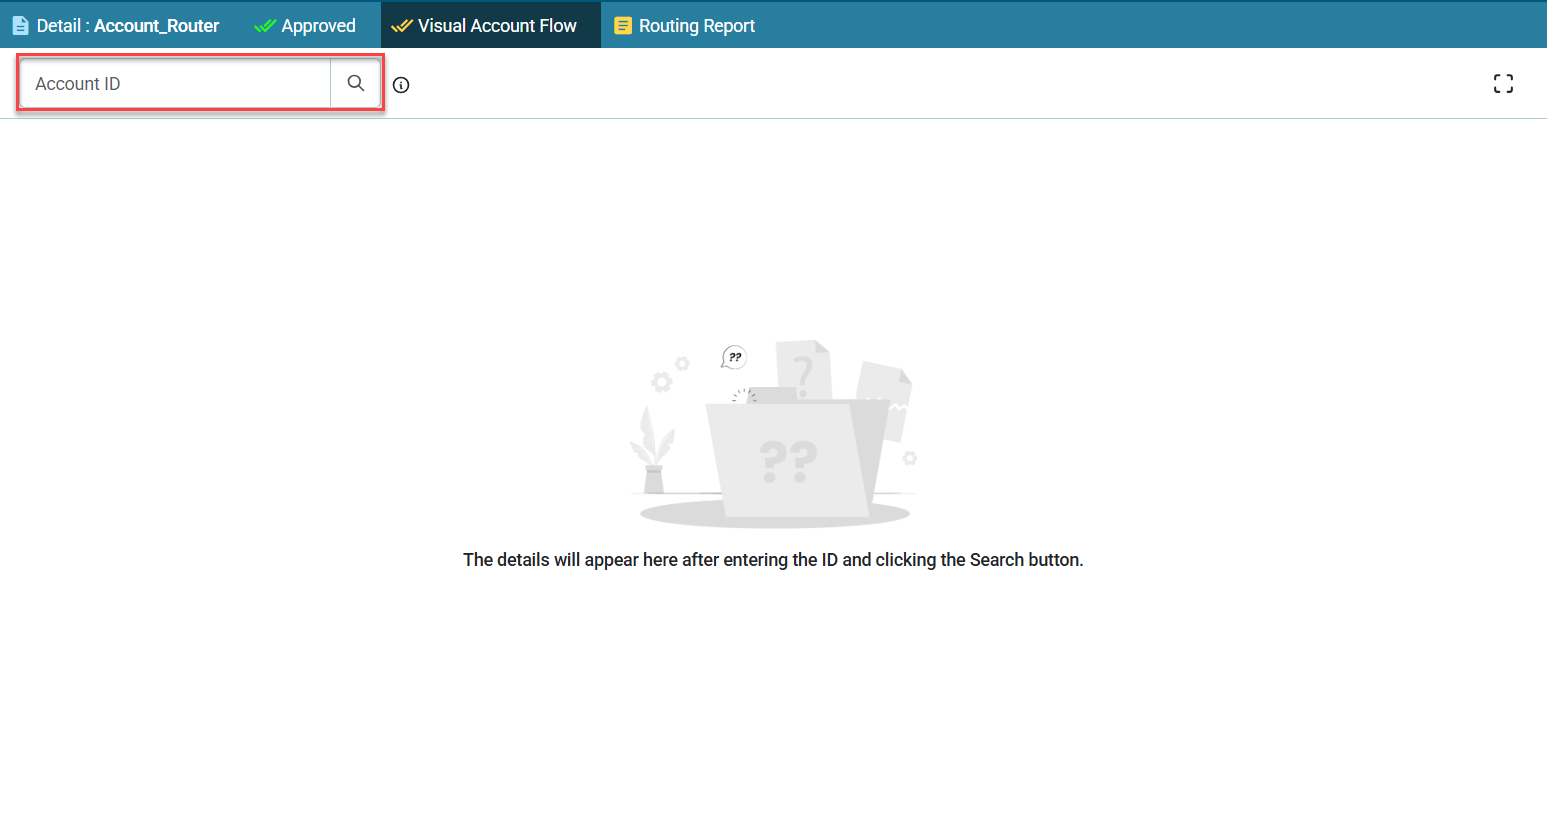
Task: Switch to the Routing Report tab
Action: (685, 25)
